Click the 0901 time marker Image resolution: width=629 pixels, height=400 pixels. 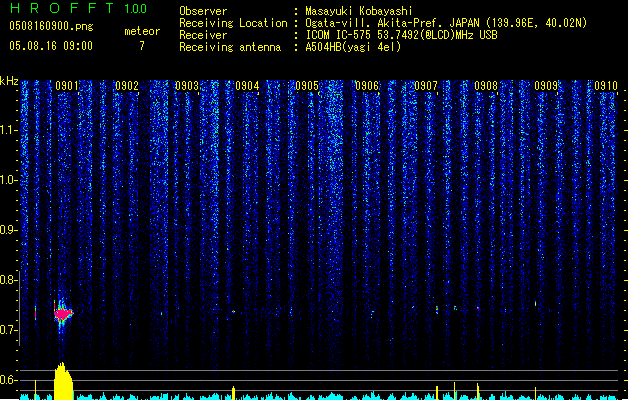[67, 86]
